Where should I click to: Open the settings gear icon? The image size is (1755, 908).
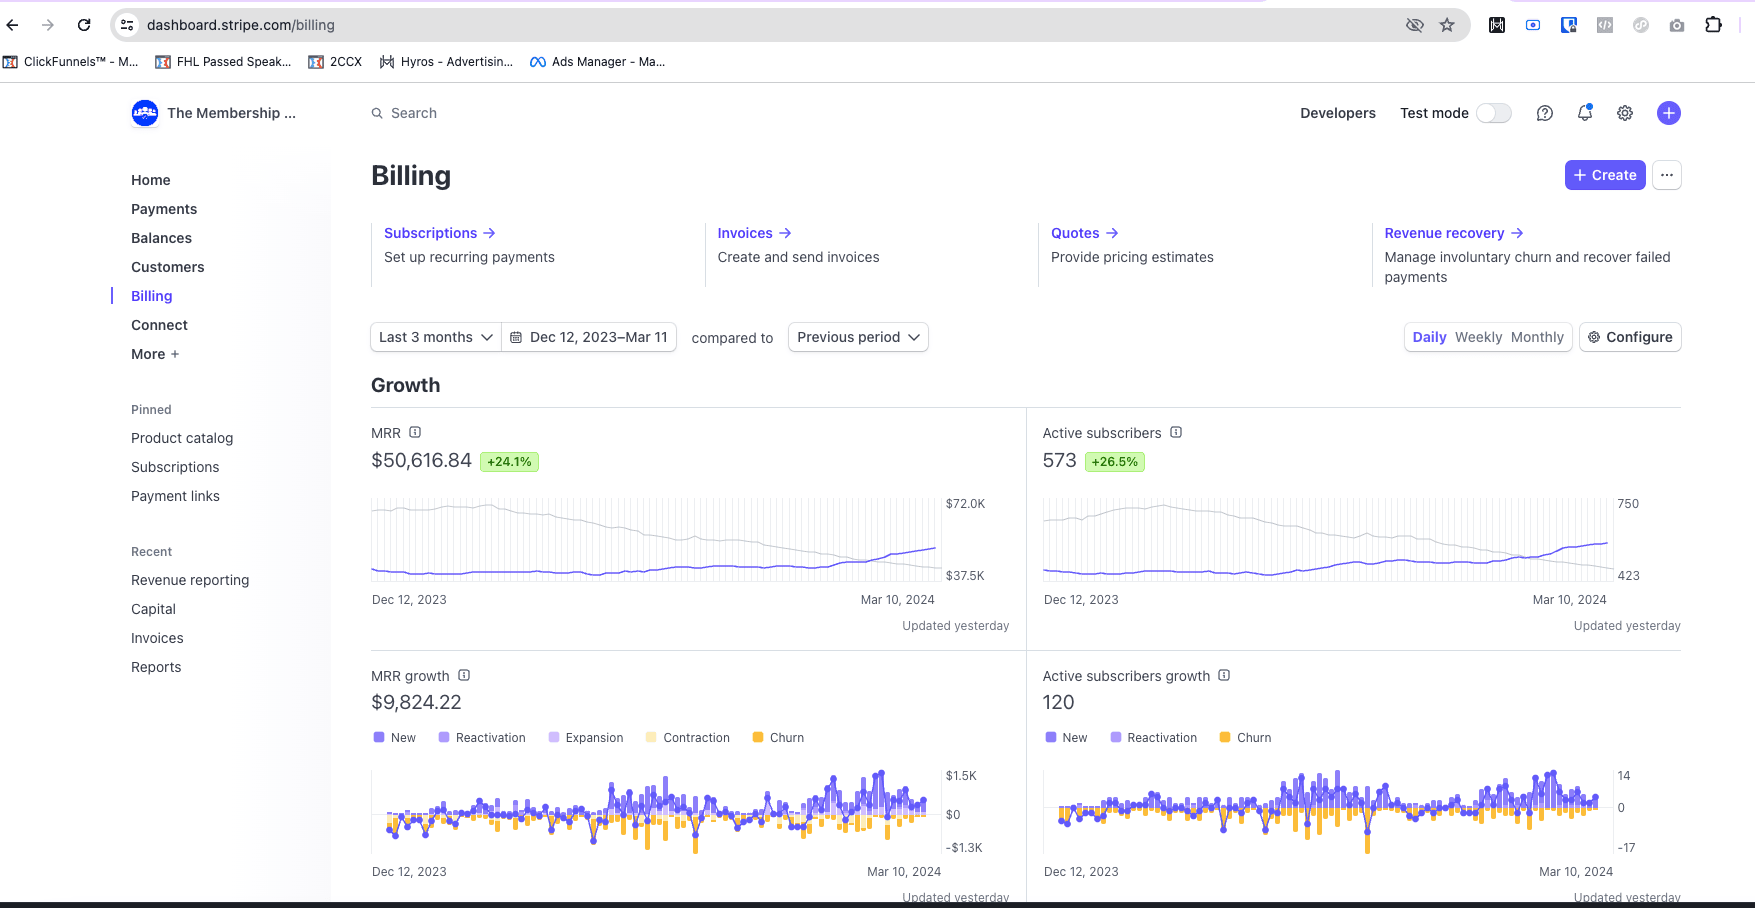[x=1625, y=113]
